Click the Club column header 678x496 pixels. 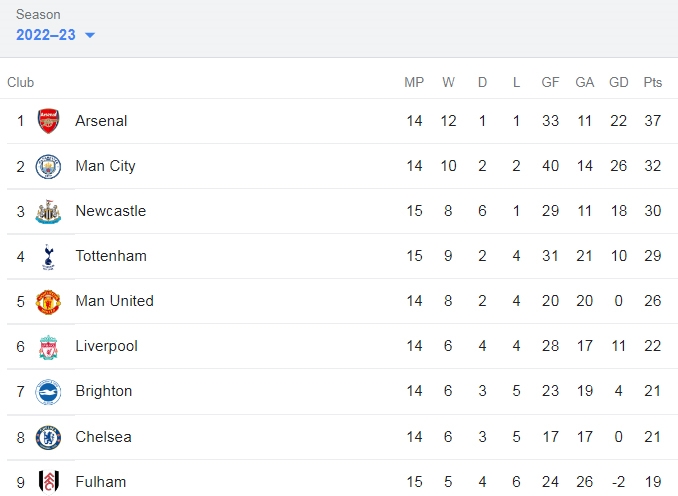[x=20, y=82]
